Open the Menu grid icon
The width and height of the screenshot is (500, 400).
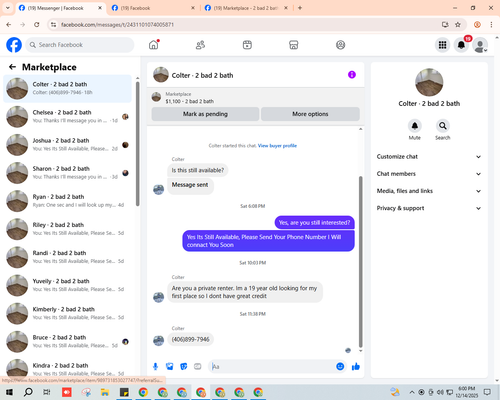point(442,45)
